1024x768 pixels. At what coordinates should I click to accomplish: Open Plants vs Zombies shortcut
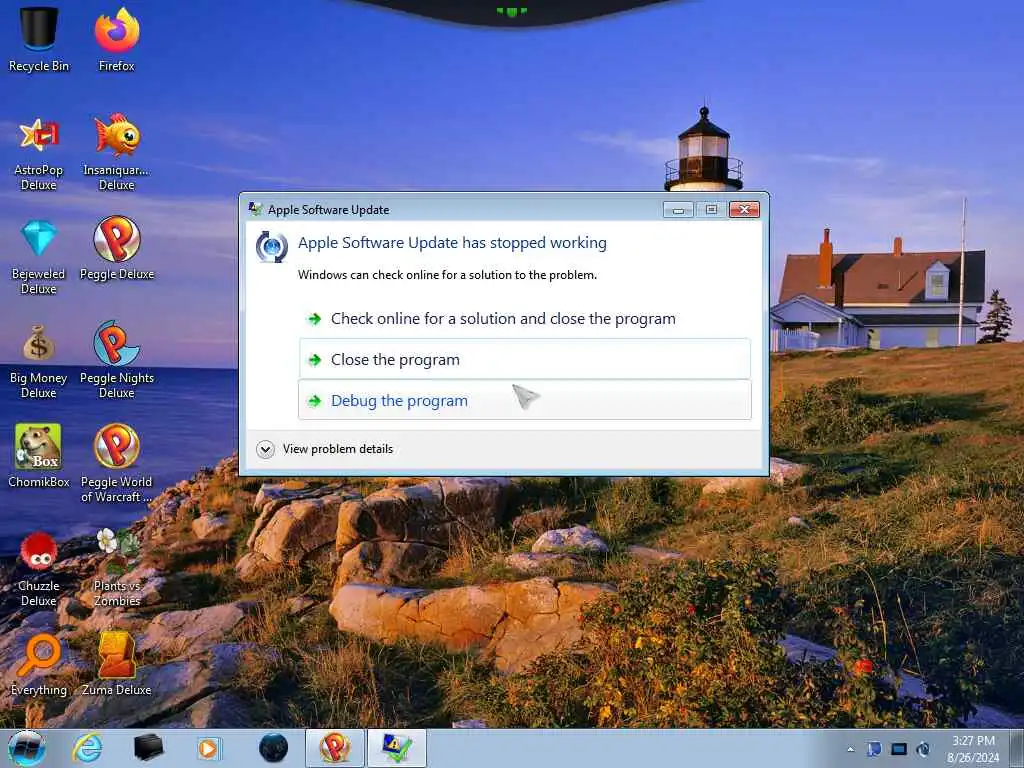pos(117,567)
